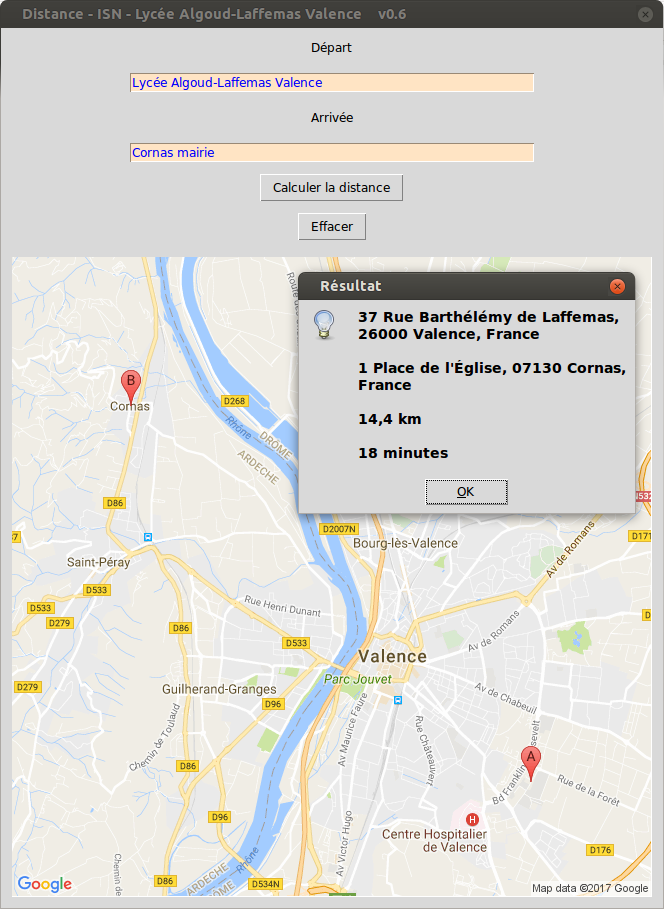Screen dimensions: 664x909
Task: Click the 'Départ' label
Action: click(x=332, y=48)
